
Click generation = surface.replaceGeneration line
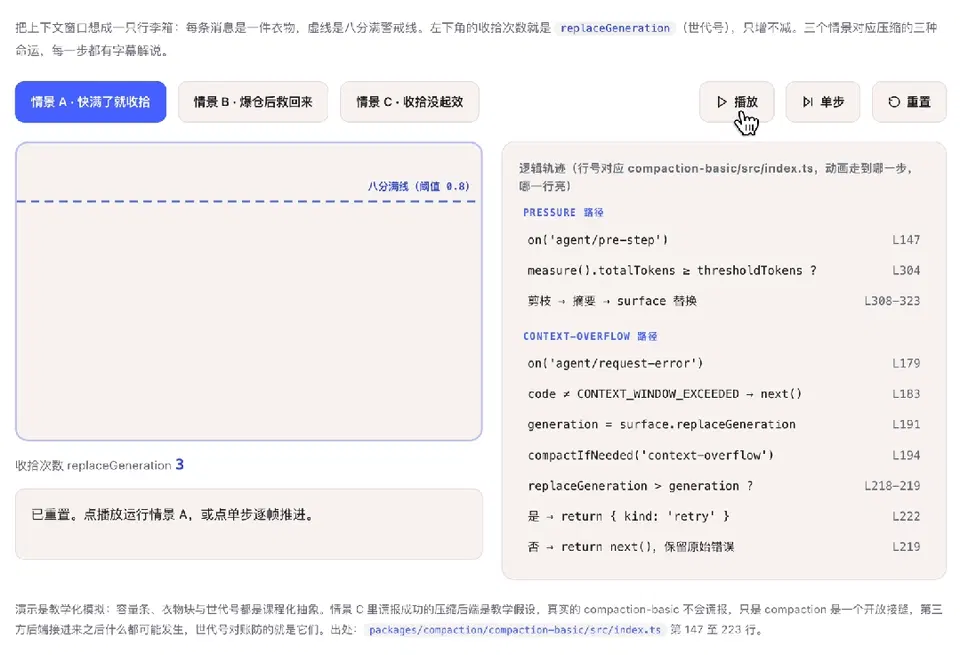coord(724,425)
